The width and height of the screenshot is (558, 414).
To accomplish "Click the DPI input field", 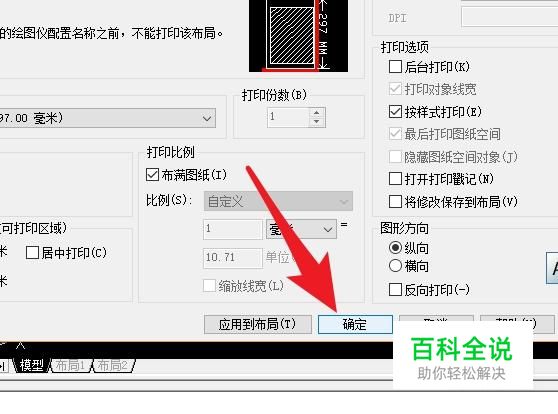I will point(510,17).
